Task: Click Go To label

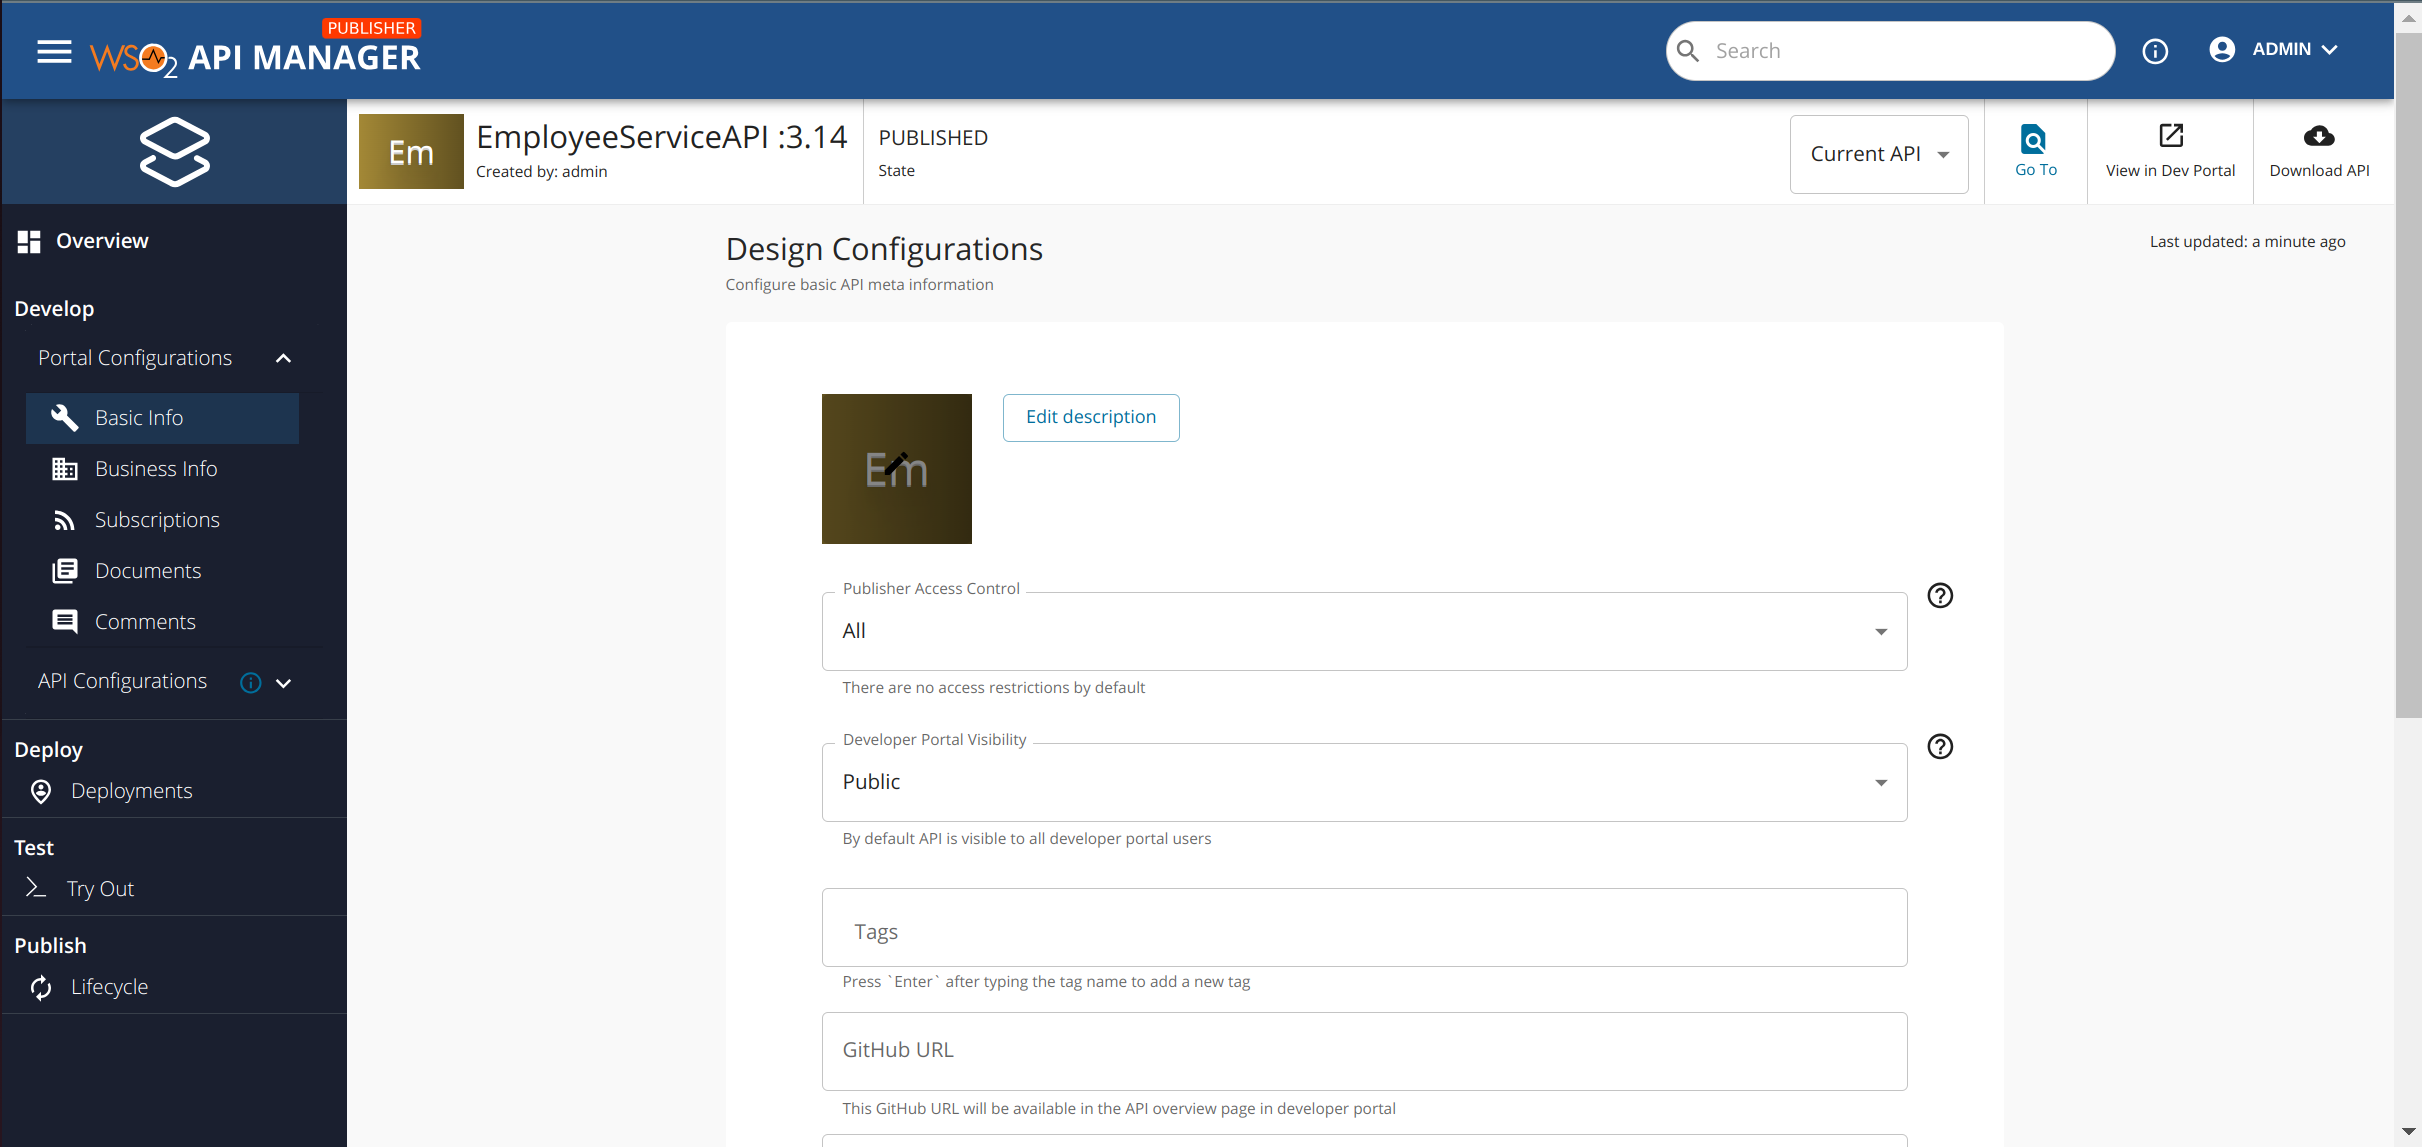Action: (x=2036, y=170)
